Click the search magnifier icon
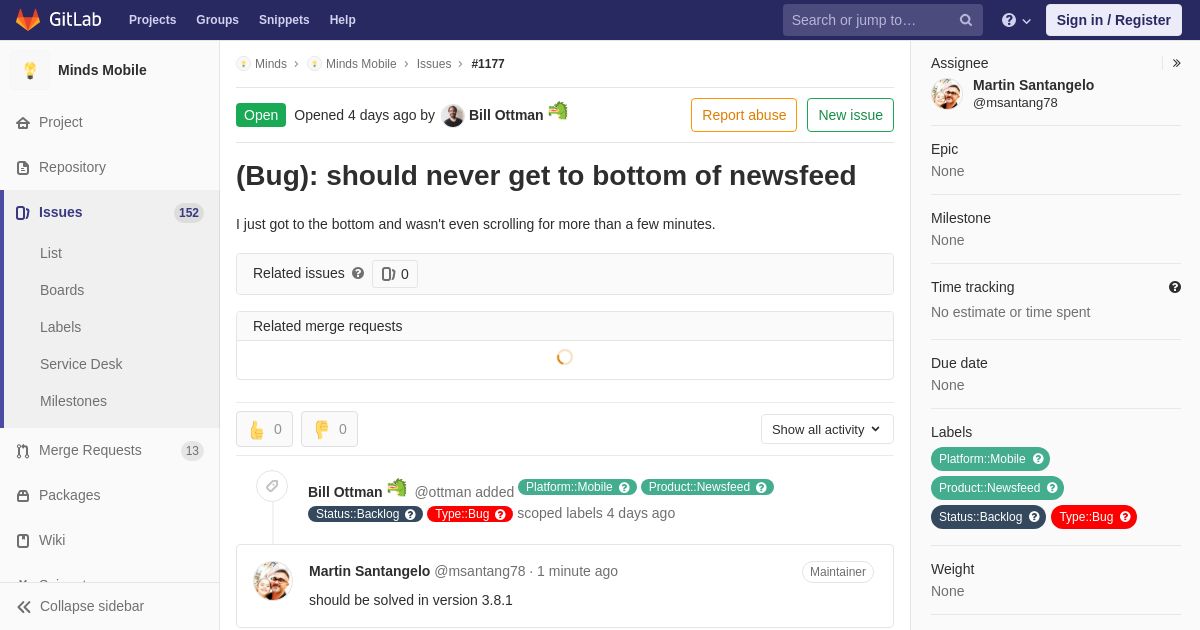 965,20
